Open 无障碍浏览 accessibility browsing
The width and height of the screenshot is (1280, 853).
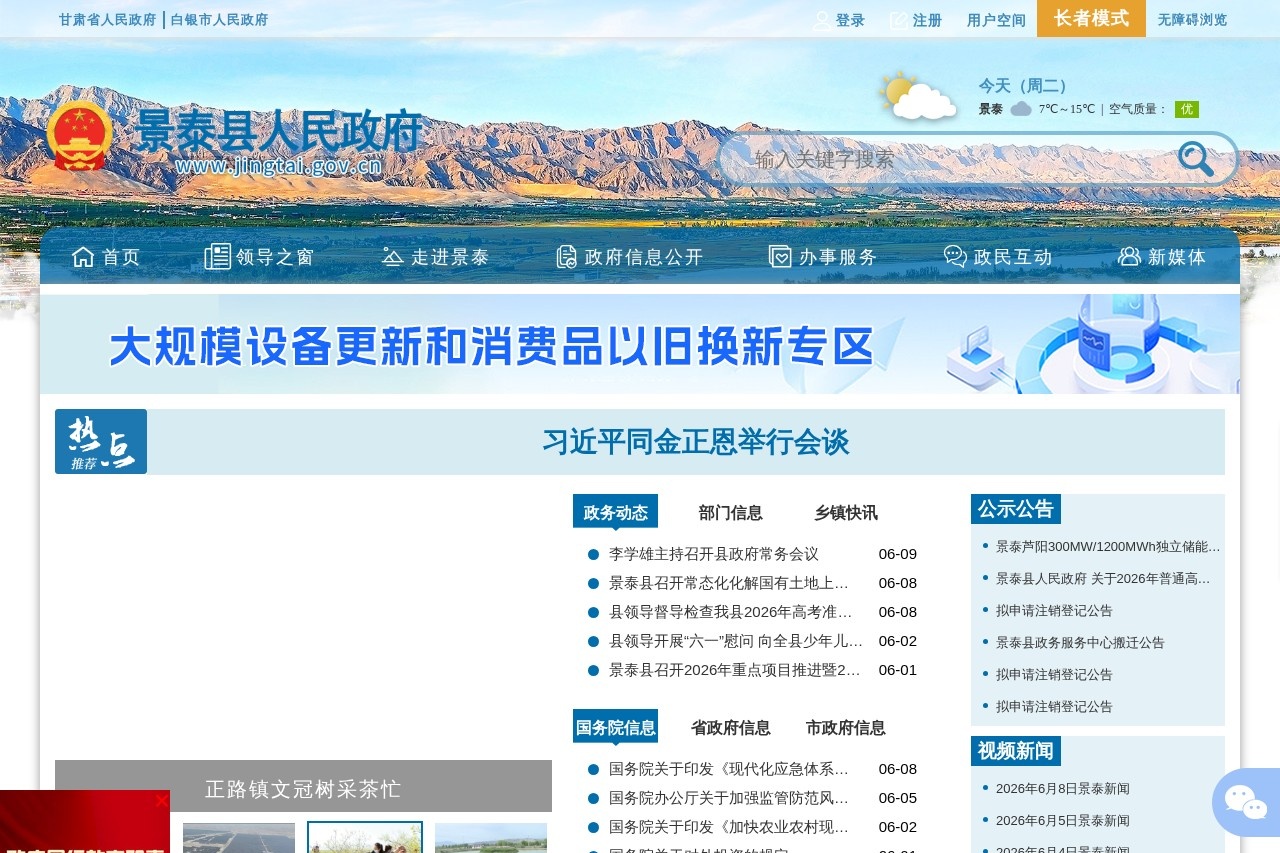point(1192,20)
